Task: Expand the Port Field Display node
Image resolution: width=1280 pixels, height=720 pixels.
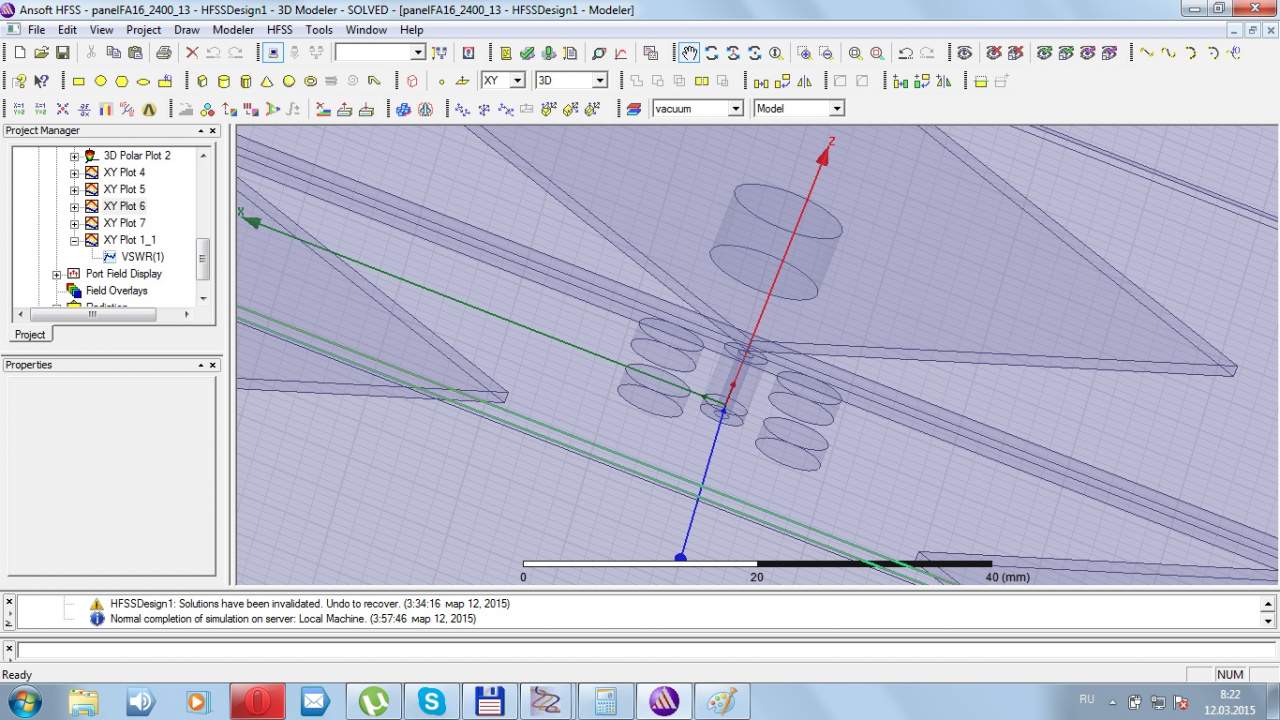Action: 57,274
